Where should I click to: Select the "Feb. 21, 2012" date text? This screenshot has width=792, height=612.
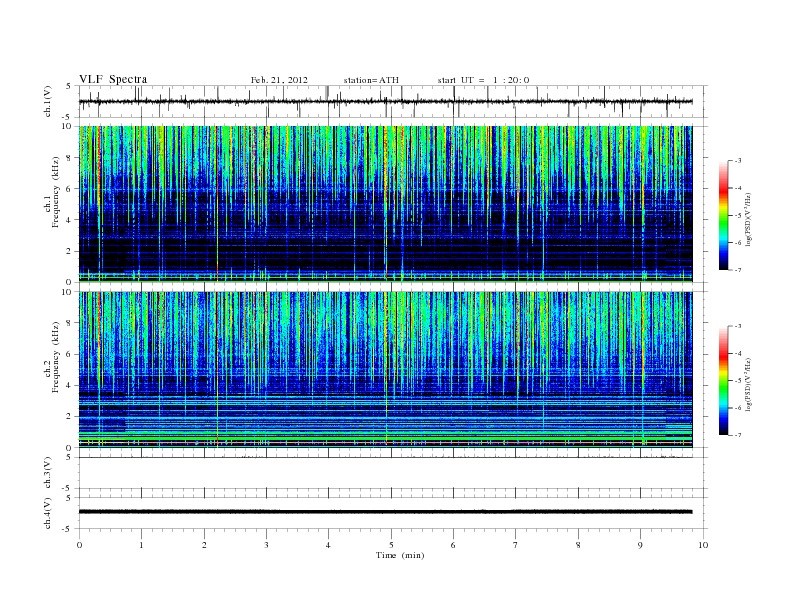(x=279, y=80)
